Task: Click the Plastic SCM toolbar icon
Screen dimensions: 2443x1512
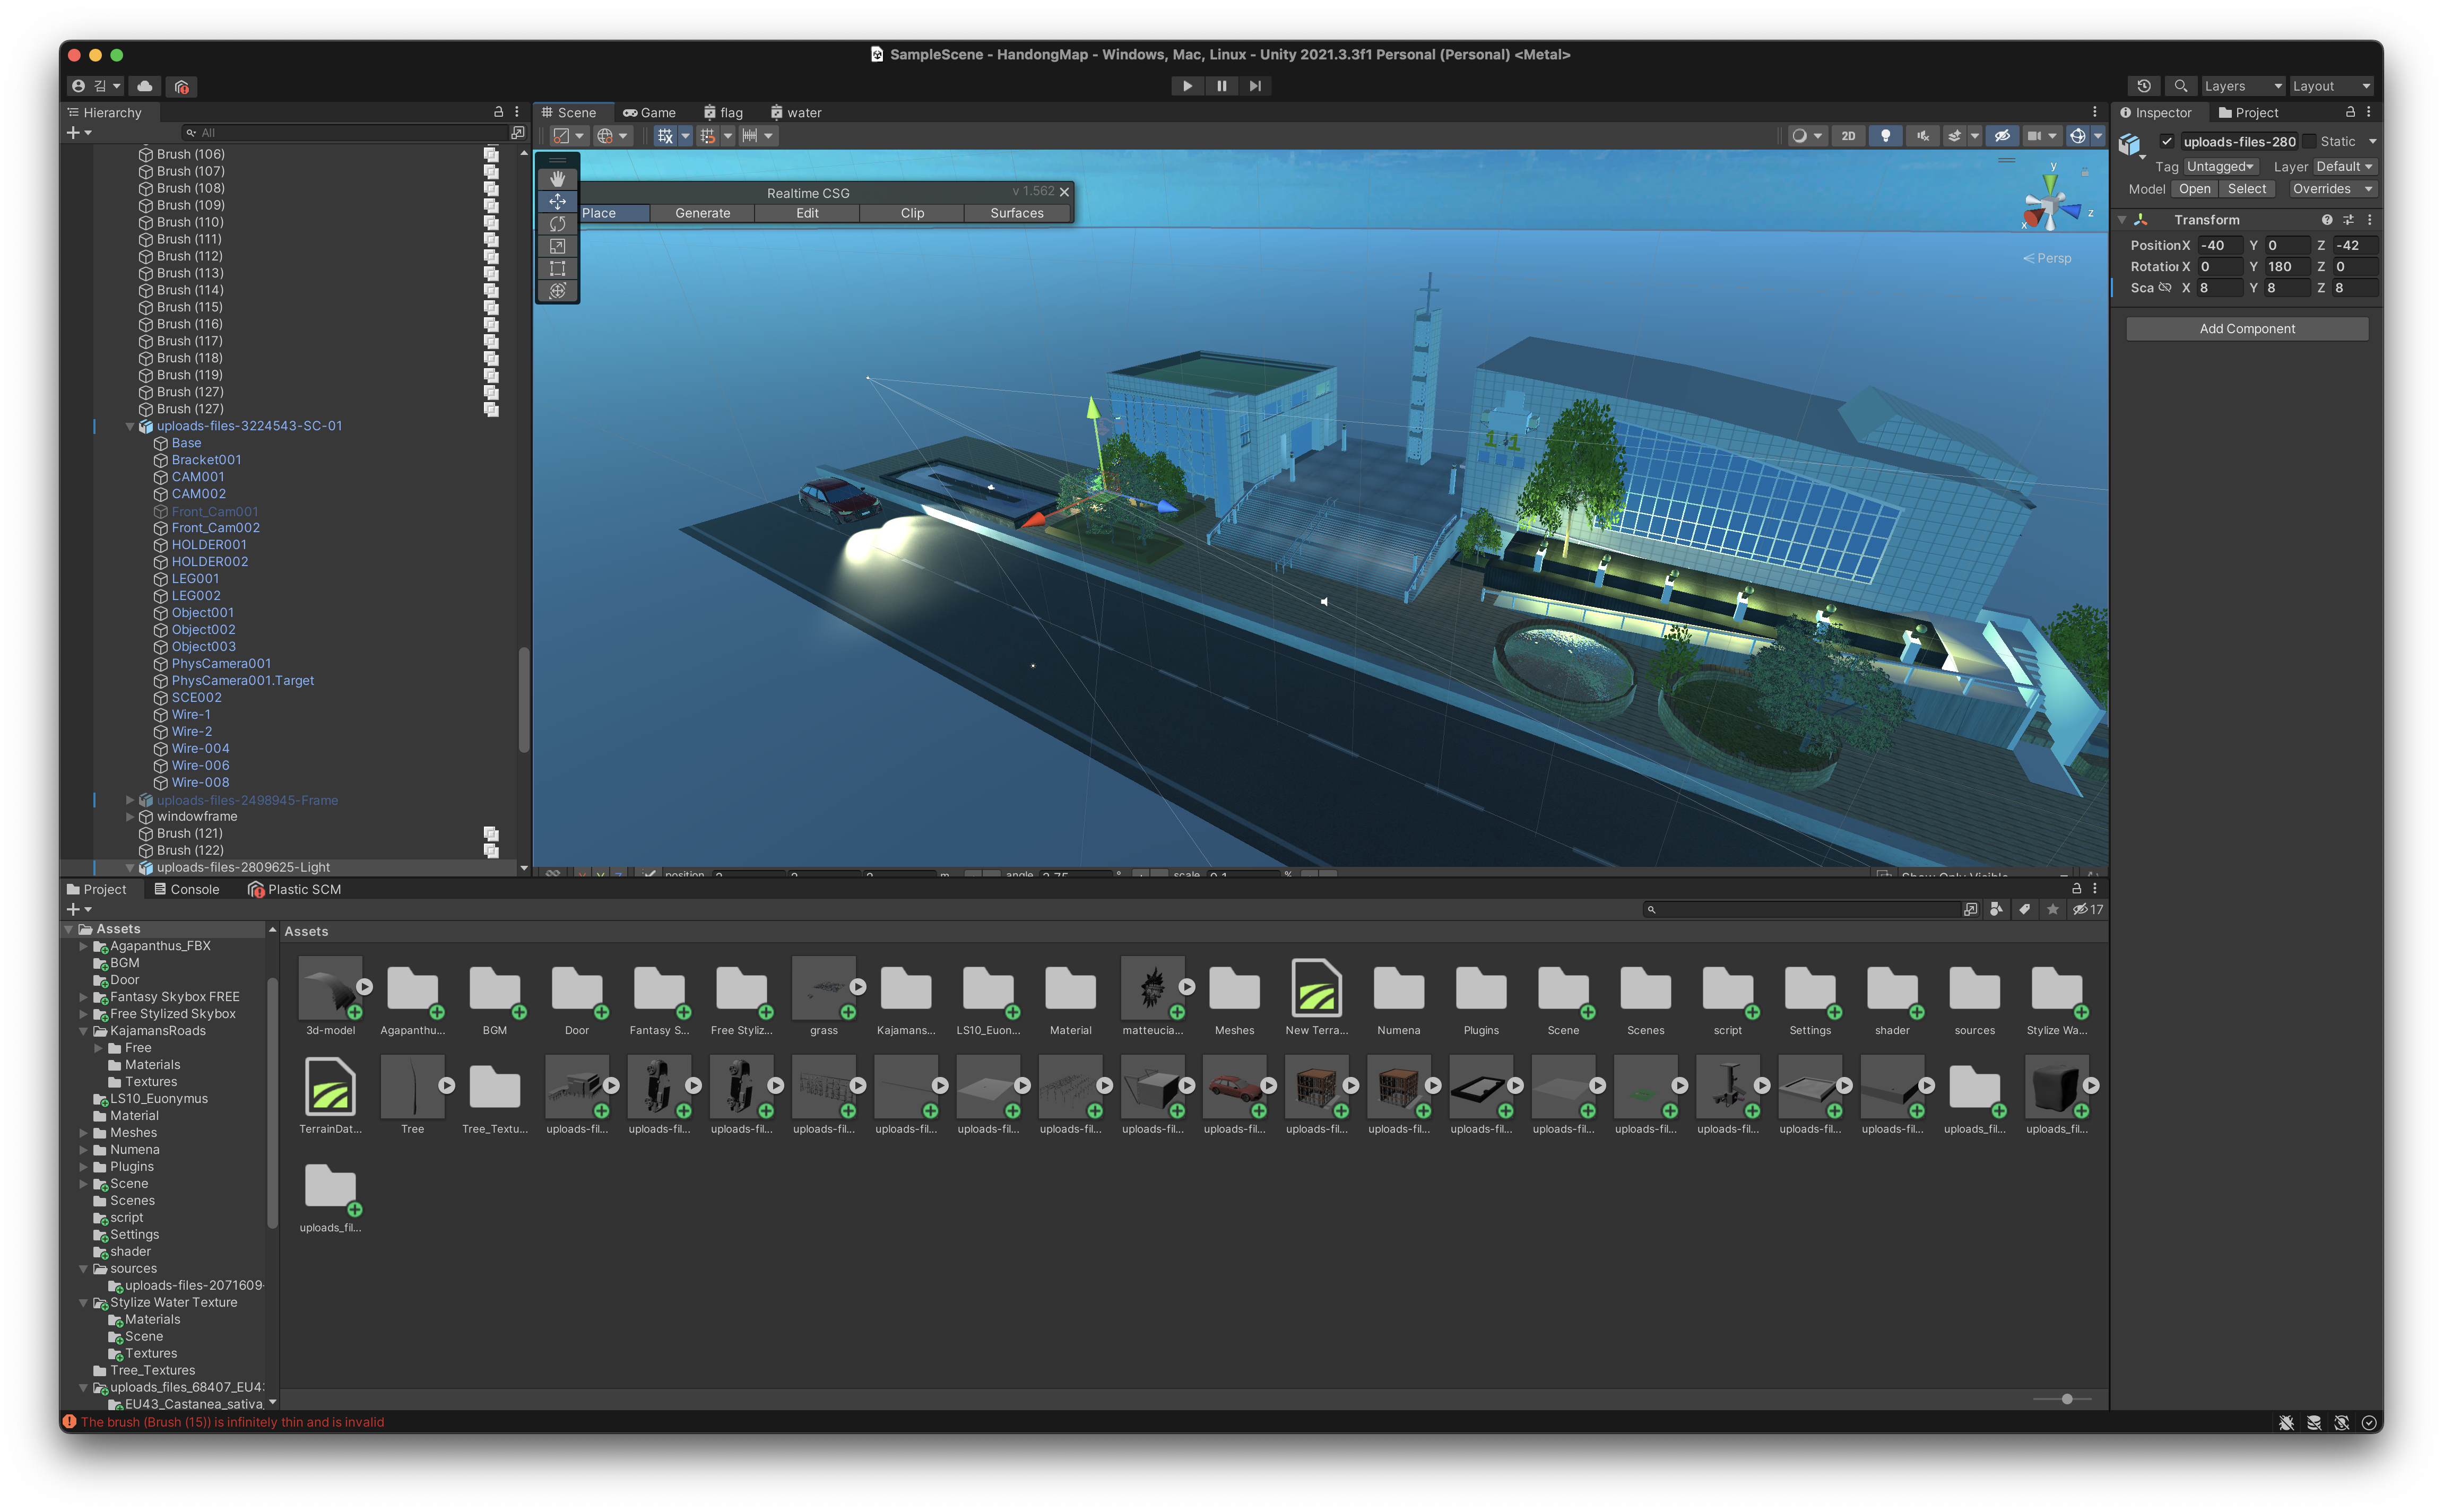Action: (181, 86)
